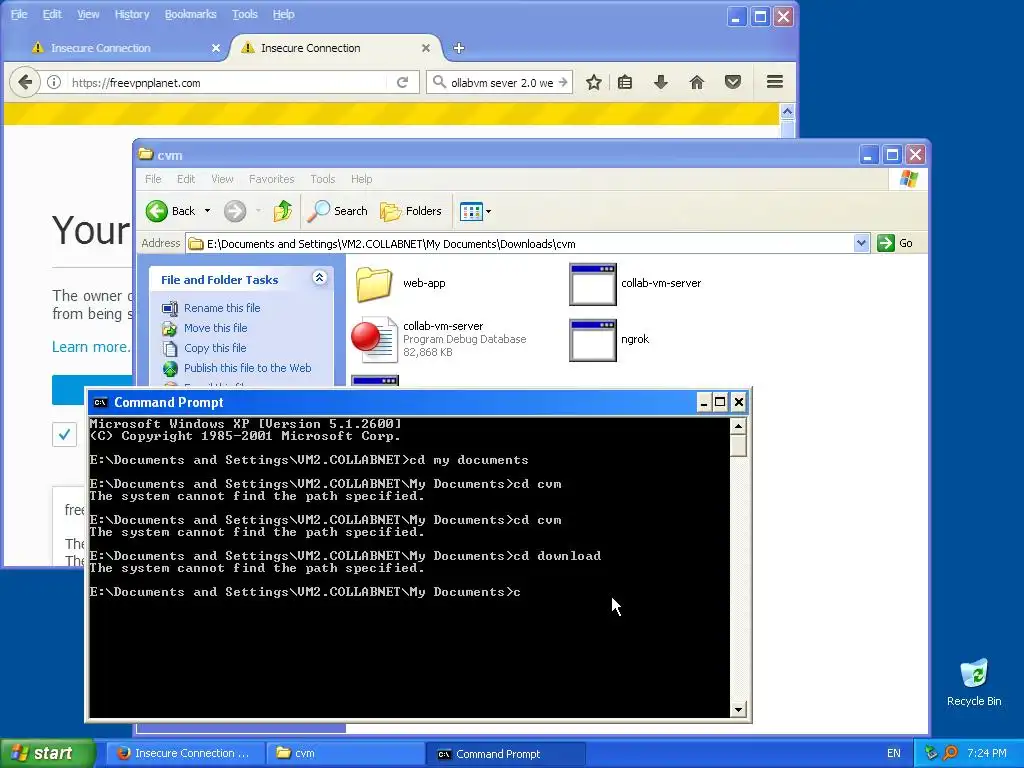The height and width of the screenshot is (768, 1024).
Task: Click Firefox search box
Action: [x=502, y=82]
